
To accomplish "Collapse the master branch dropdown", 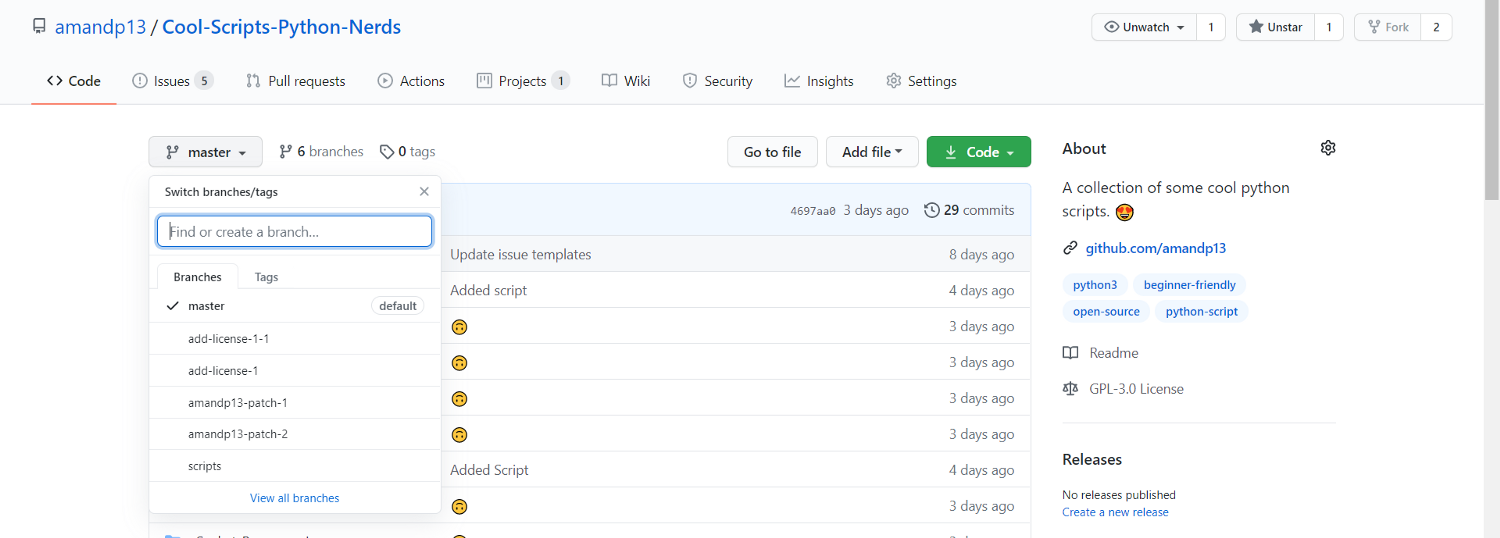I will [x=206, y=152].
